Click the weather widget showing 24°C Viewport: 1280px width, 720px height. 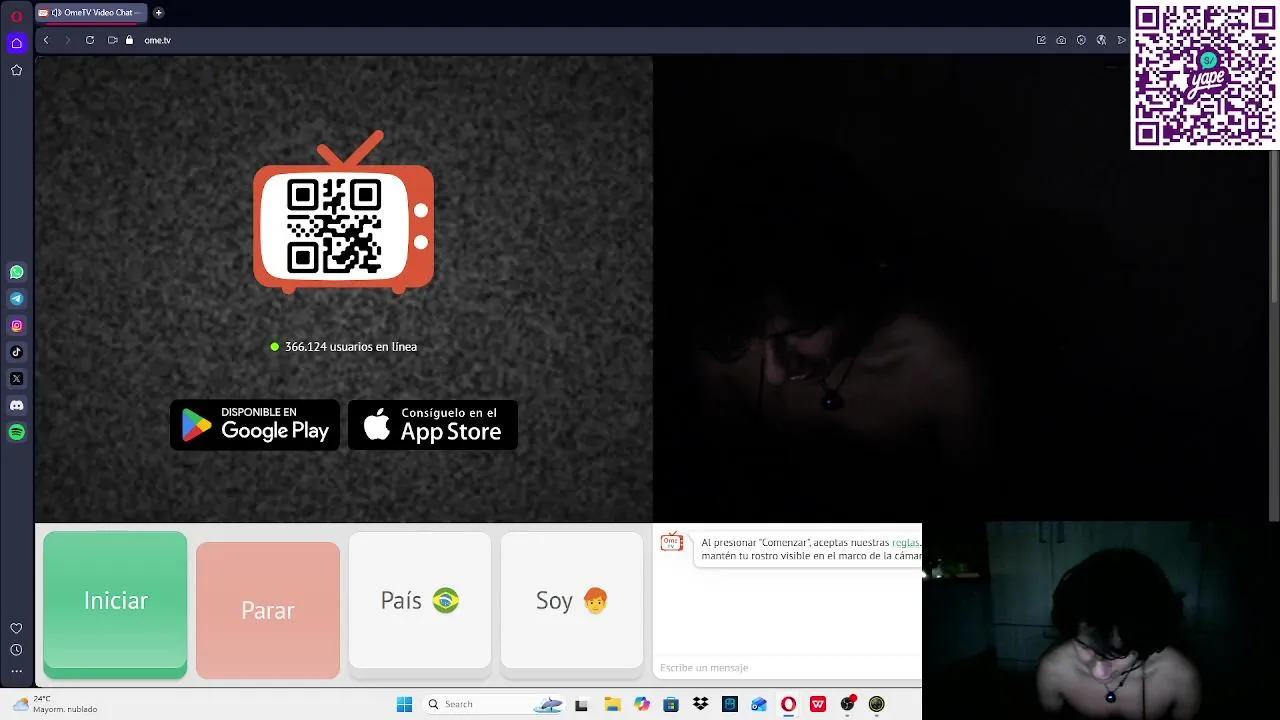point(55,704)
